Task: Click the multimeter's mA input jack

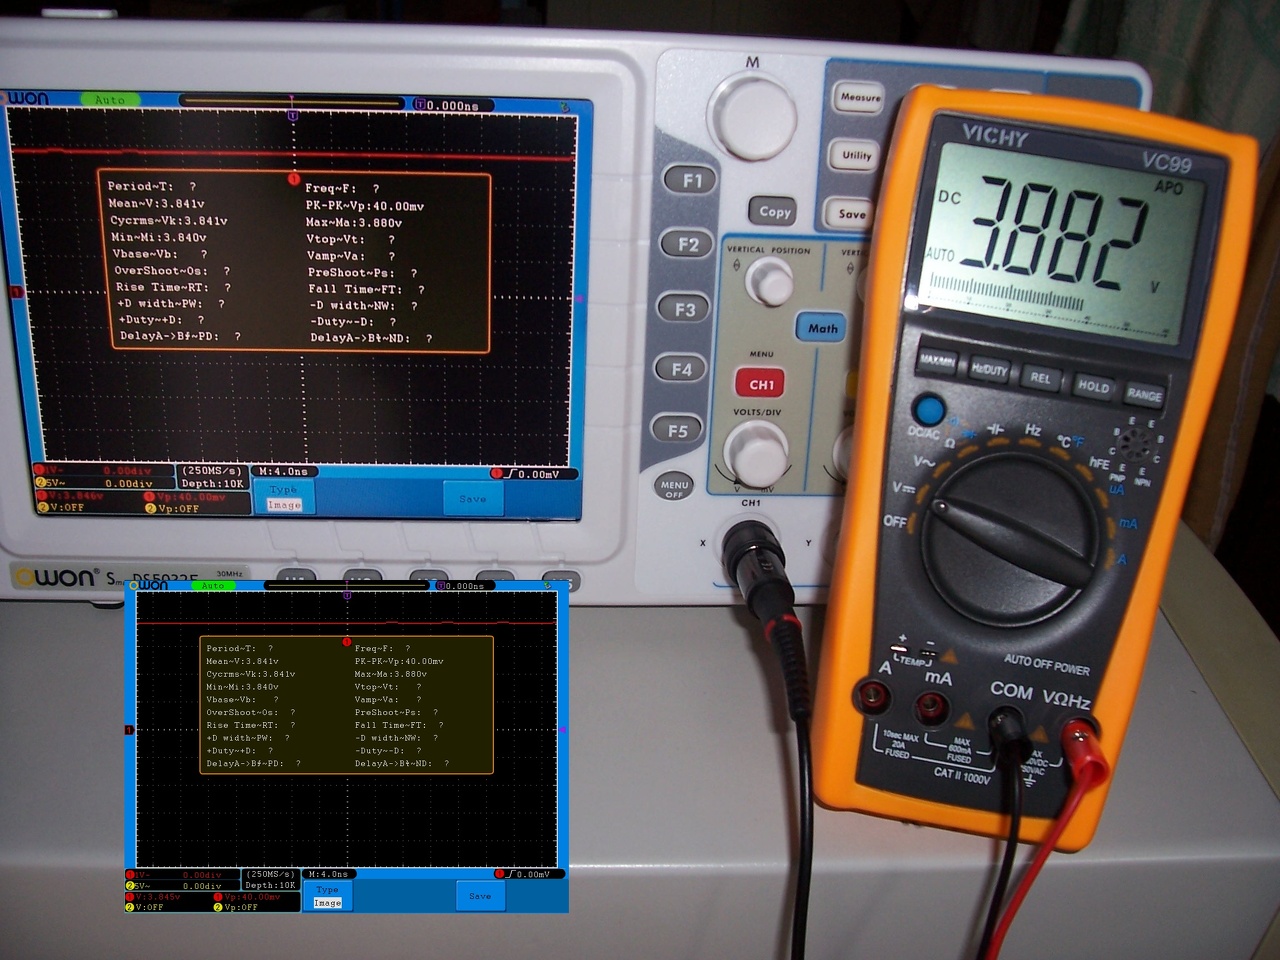Action: (x=933, y=709)
